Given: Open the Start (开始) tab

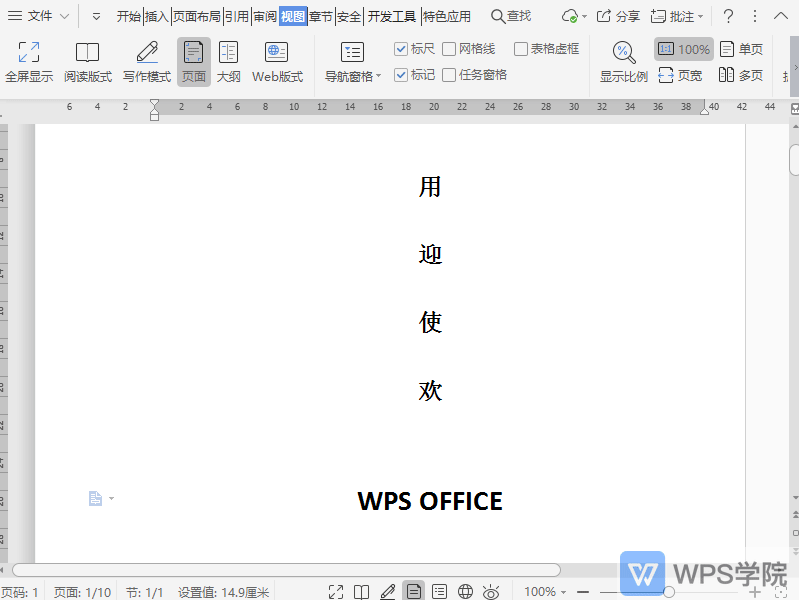Looking at the screenshot, I should [128, 16].
